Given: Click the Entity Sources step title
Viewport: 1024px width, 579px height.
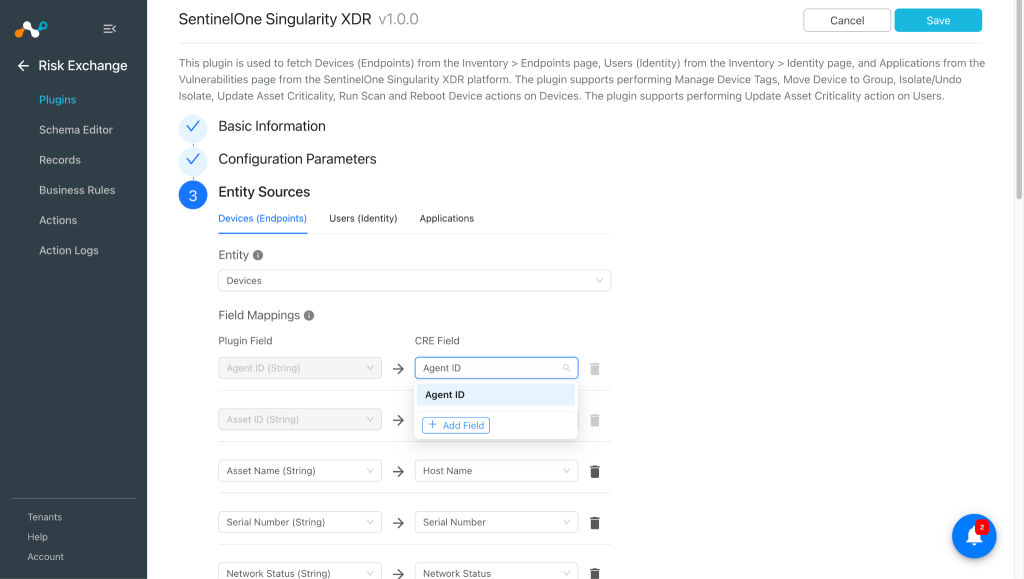Looking at the screenshot, I should 264,192.
